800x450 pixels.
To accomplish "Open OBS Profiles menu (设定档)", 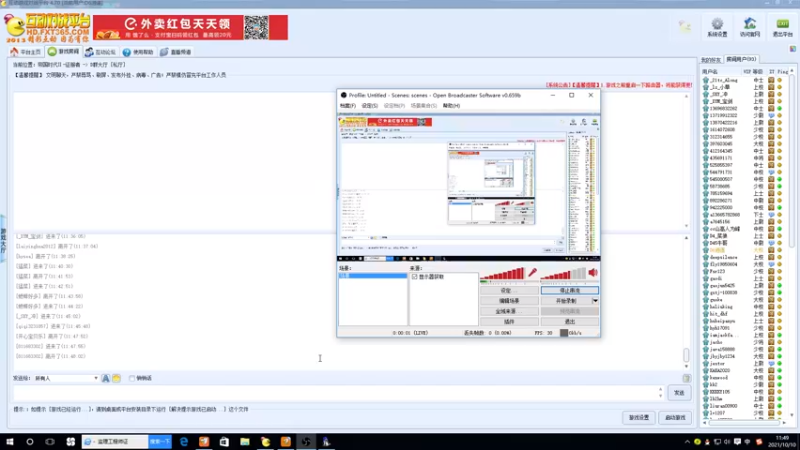I will pos(394,106).
